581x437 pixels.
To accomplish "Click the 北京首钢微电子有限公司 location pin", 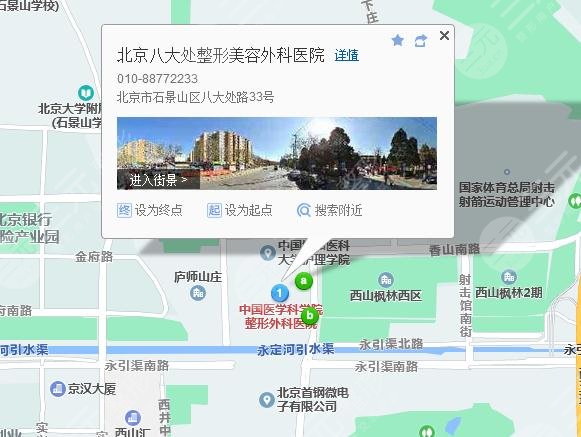I will click(x=266, y=400).
